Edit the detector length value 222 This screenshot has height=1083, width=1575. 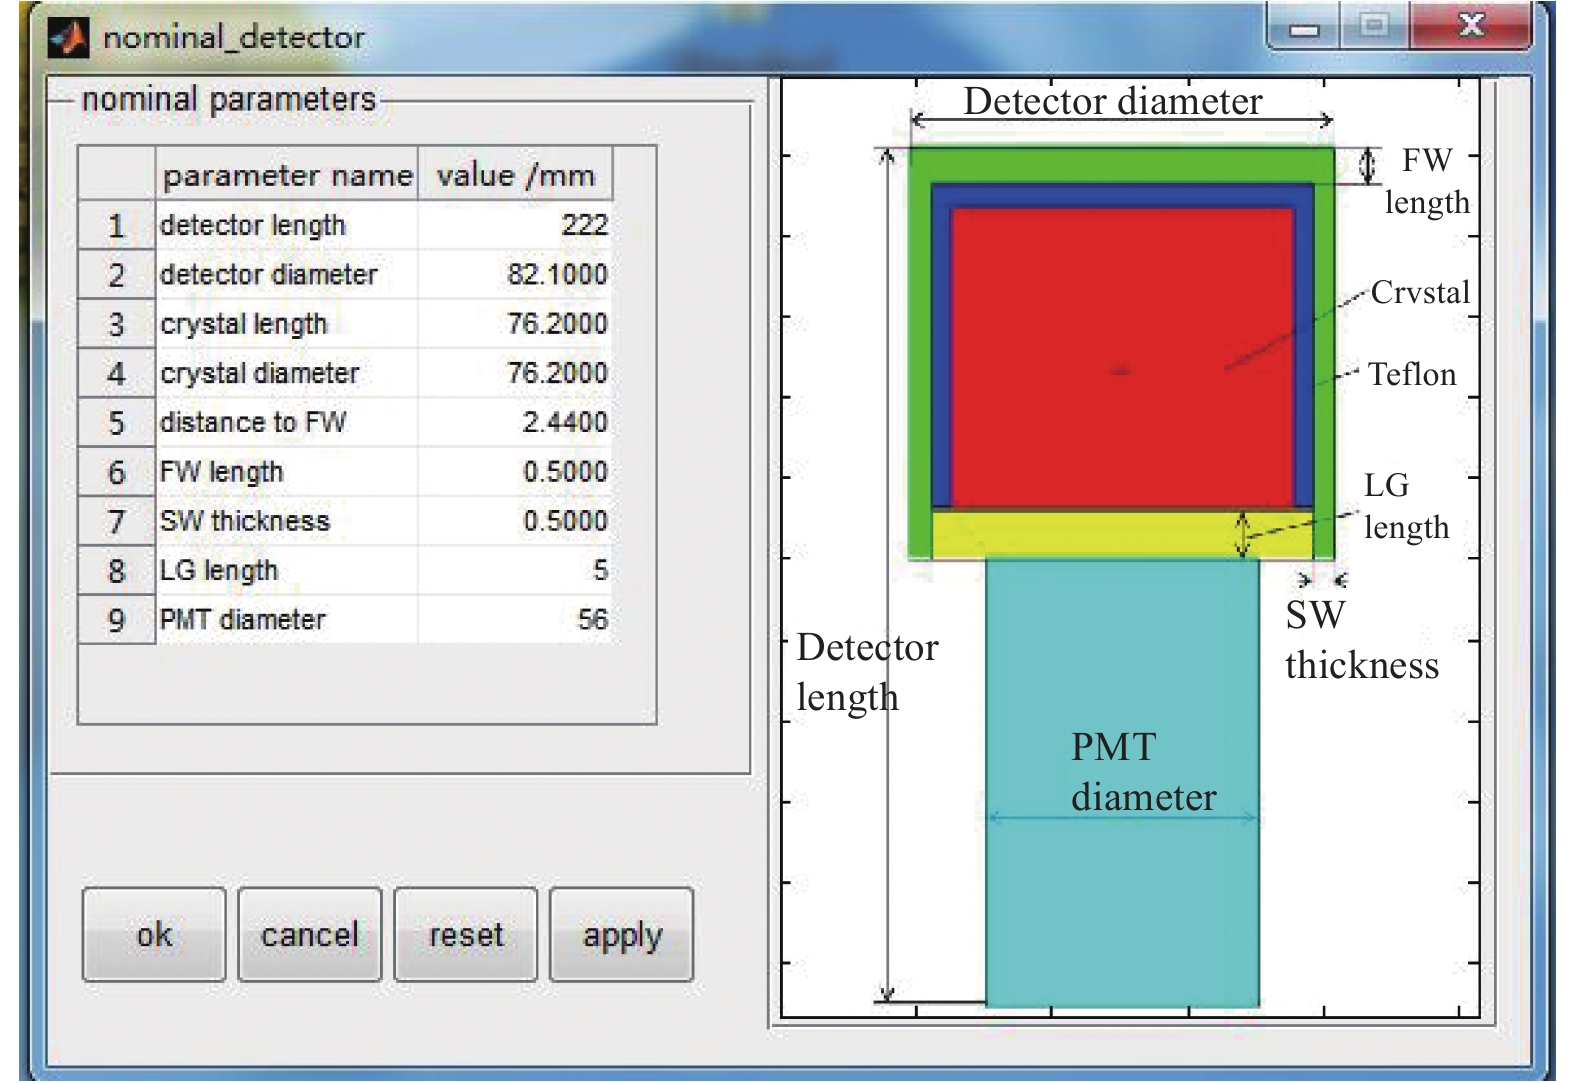514,225
